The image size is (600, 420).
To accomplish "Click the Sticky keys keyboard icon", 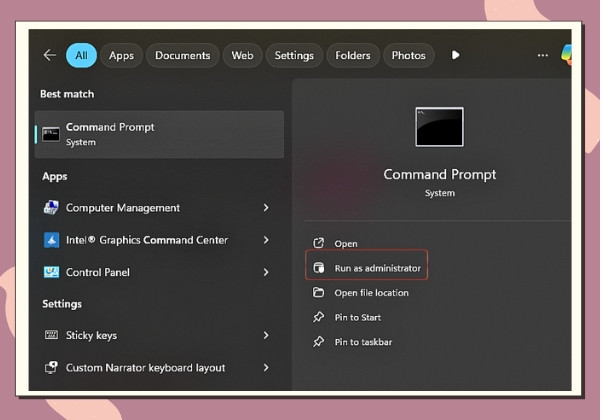I will point(51,335).
